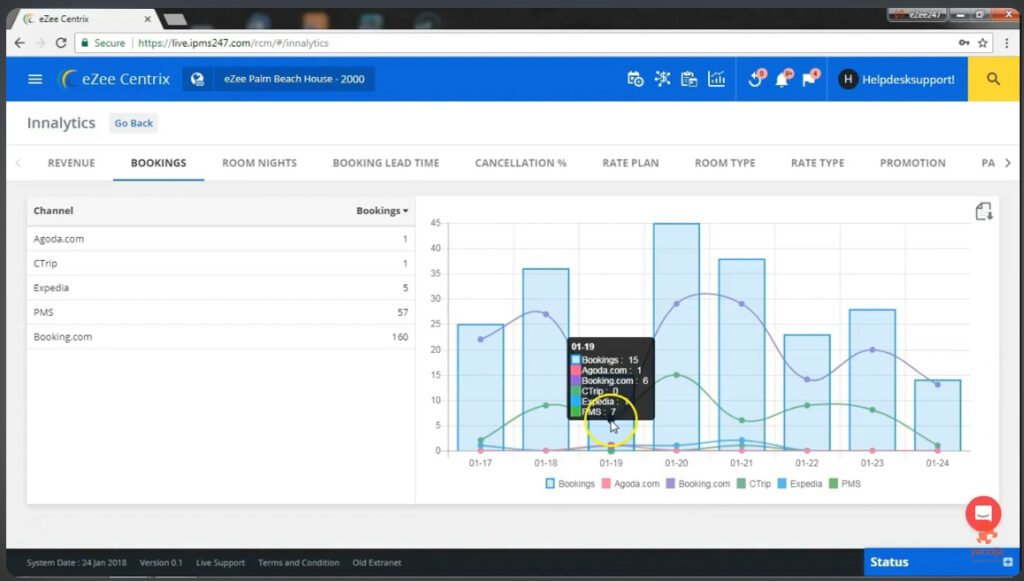The image size is (1024, 581).
Task: Export chart data via the download icon
Action: [983, 211]
